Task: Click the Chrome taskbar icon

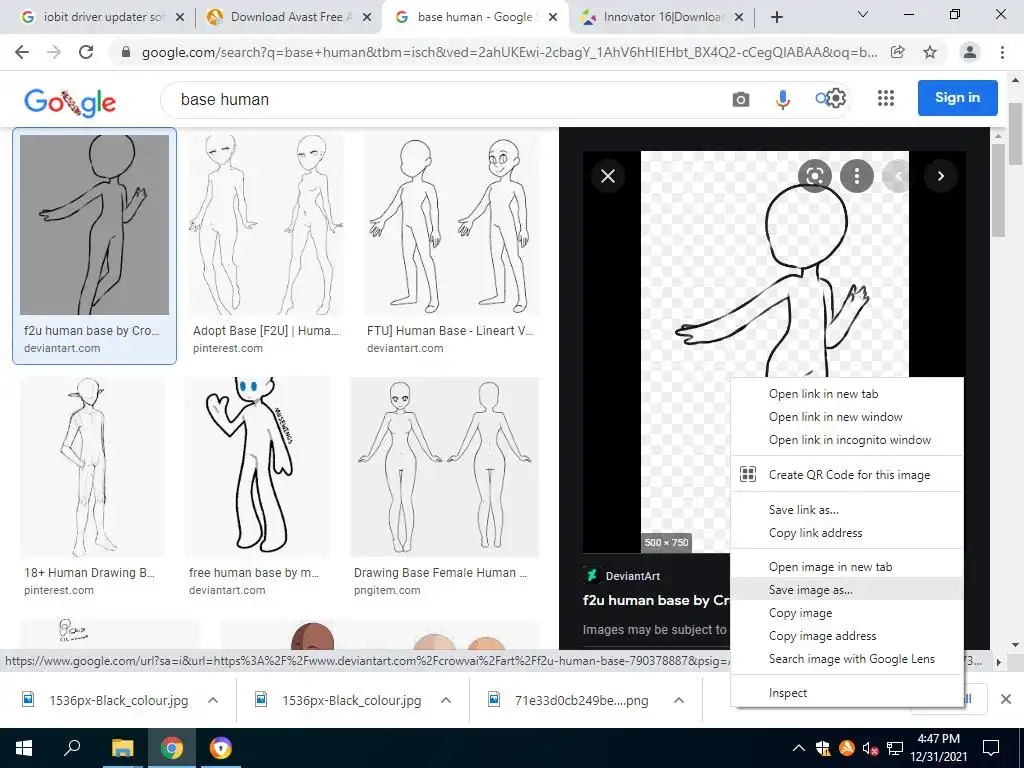Action: [x=172, y=748]
